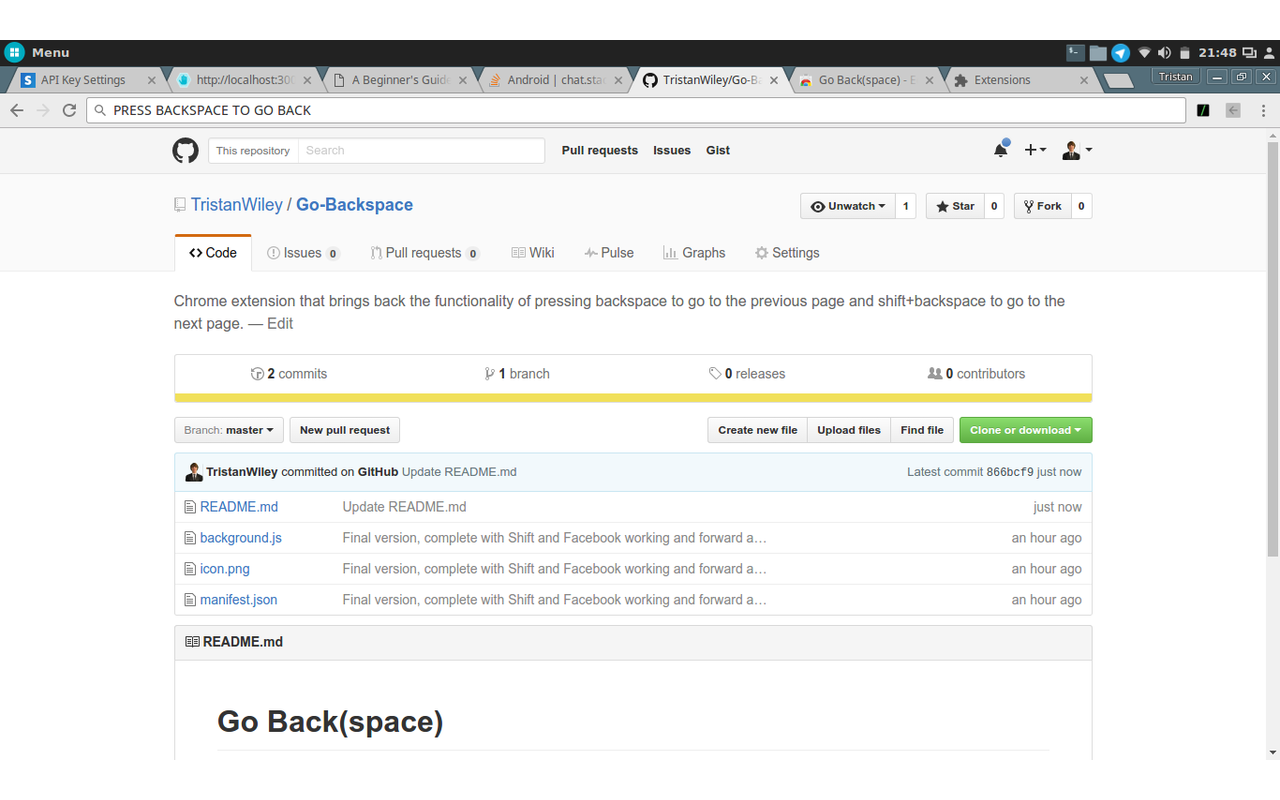Open the manifest.json file link
The width and height of the screenshot is (1280, 800).
(239, 600)
